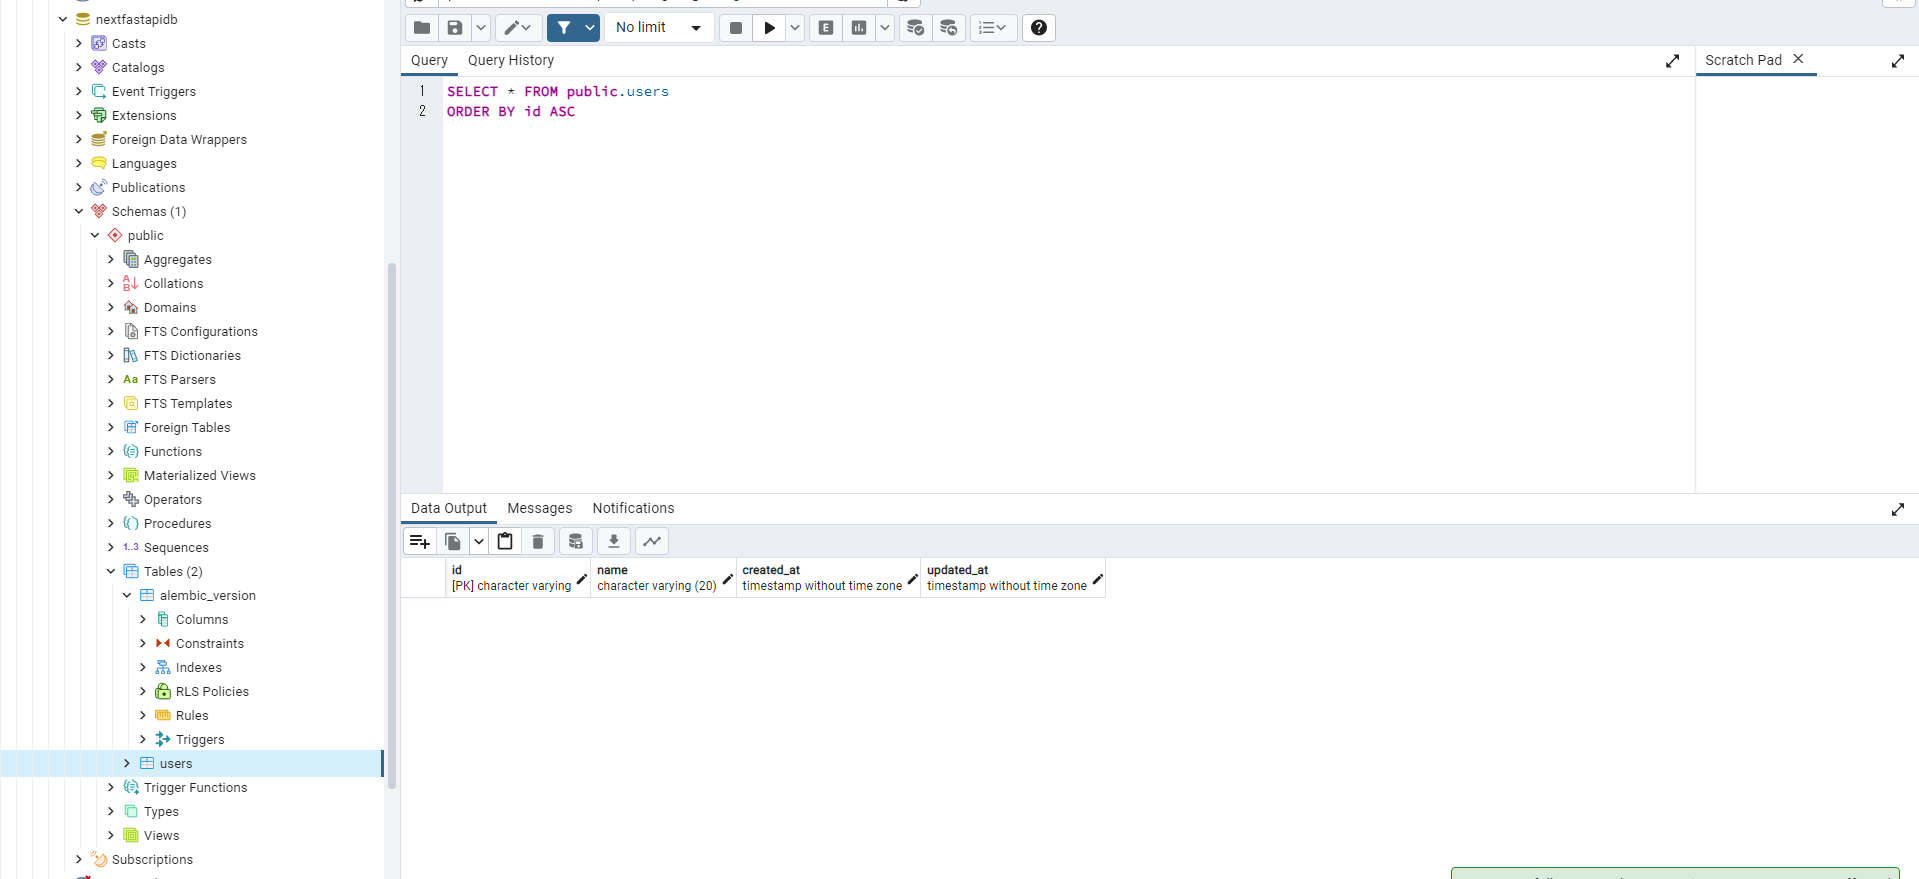Save data changes to database

point(575,541)
